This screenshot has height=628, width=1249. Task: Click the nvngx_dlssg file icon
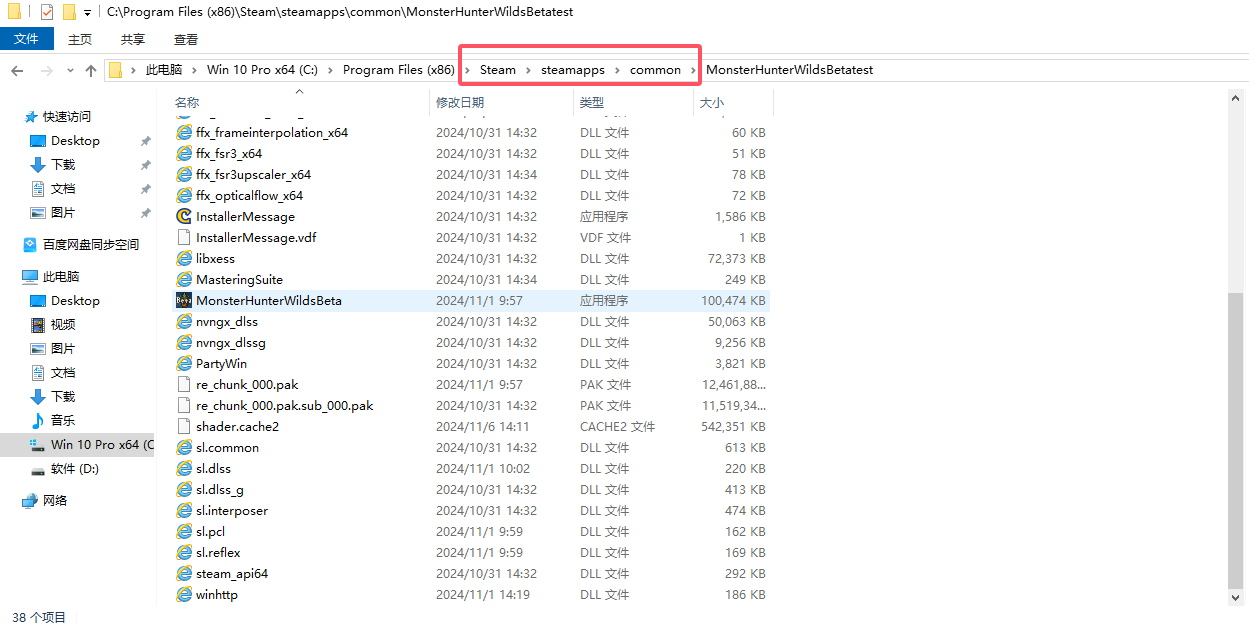pyautogui.click(x=184, y=343)
